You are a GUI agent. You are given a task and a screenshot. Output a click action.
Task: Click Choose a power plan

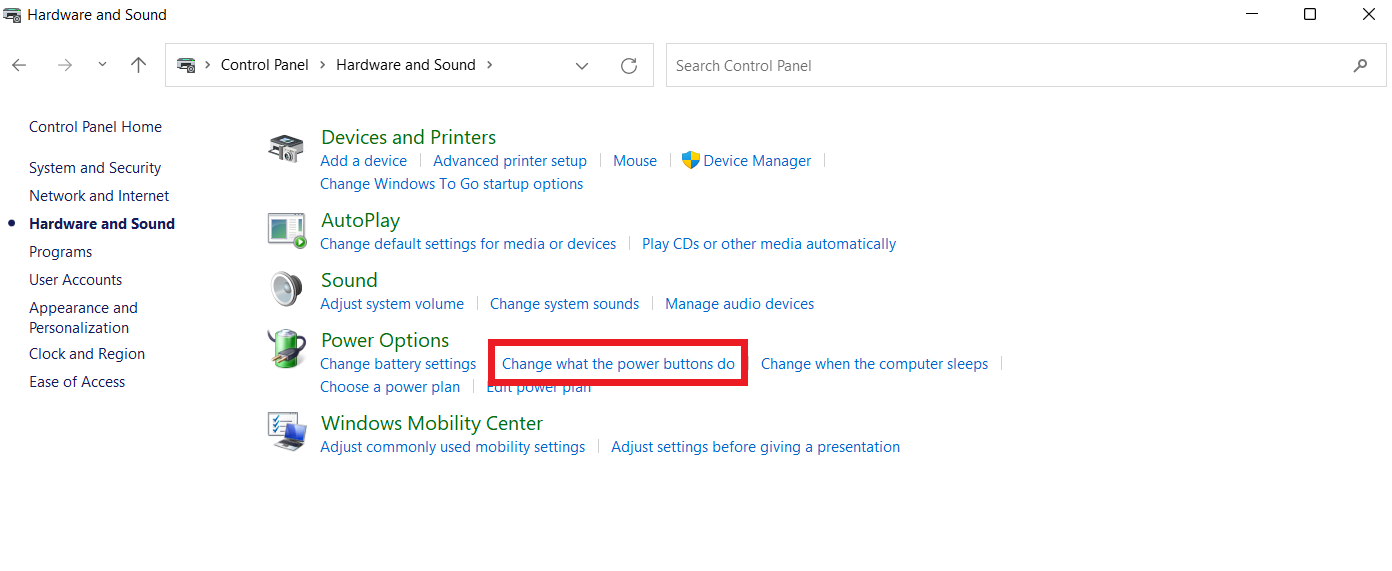390,387
